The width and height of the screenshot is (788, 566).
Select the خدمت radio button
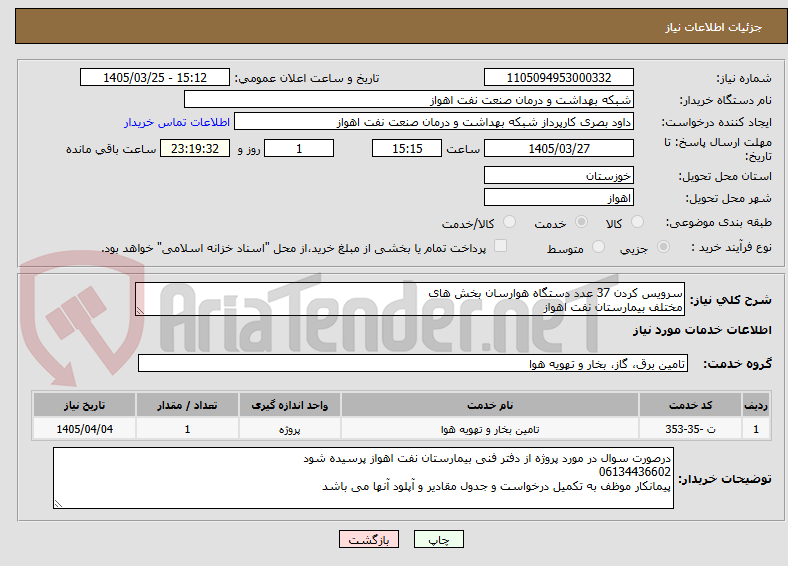pos(581,222)
